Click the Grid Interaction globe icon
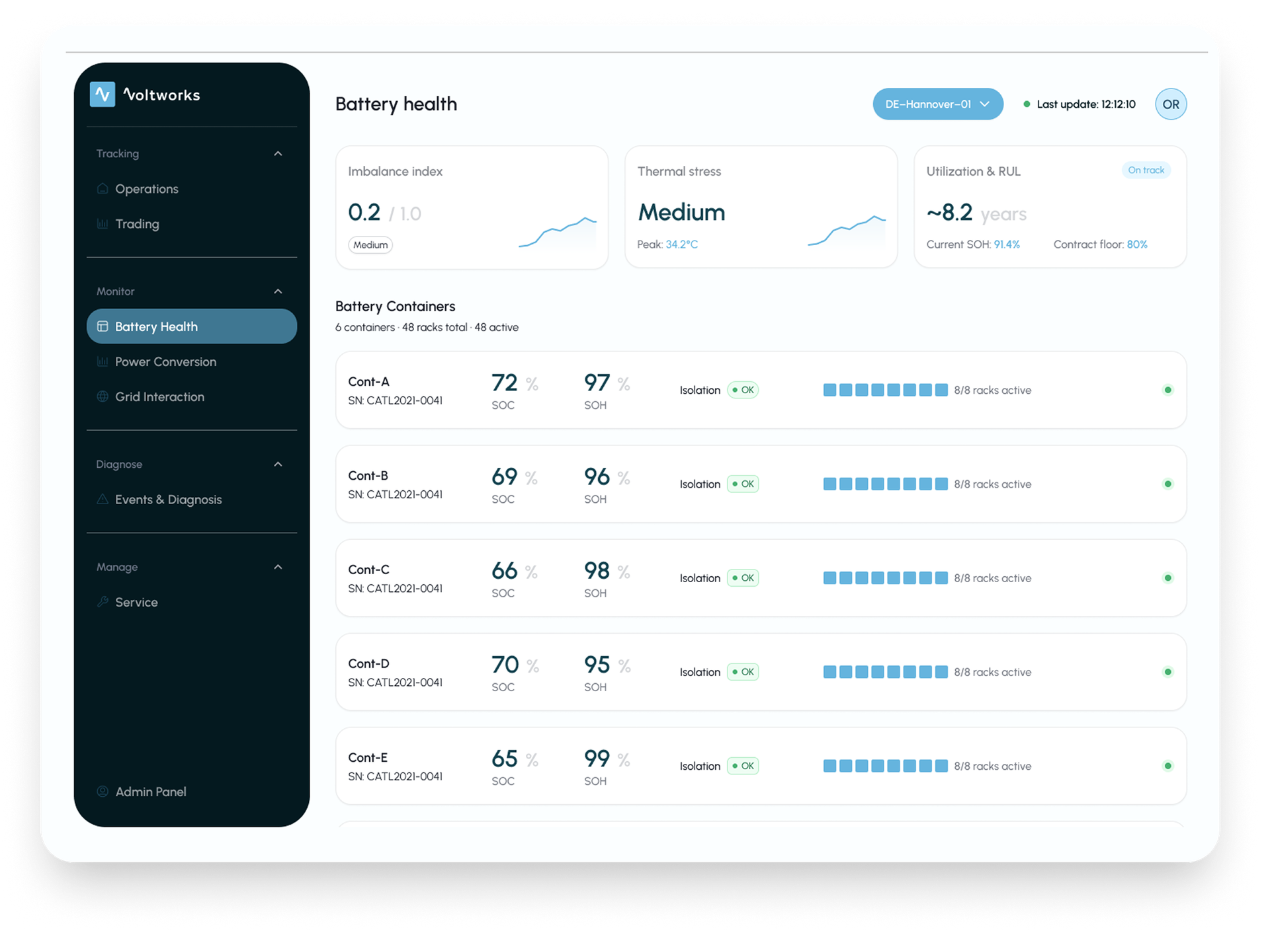Image resolution: width=1270 pixels, height=931 pixels. 102,397
